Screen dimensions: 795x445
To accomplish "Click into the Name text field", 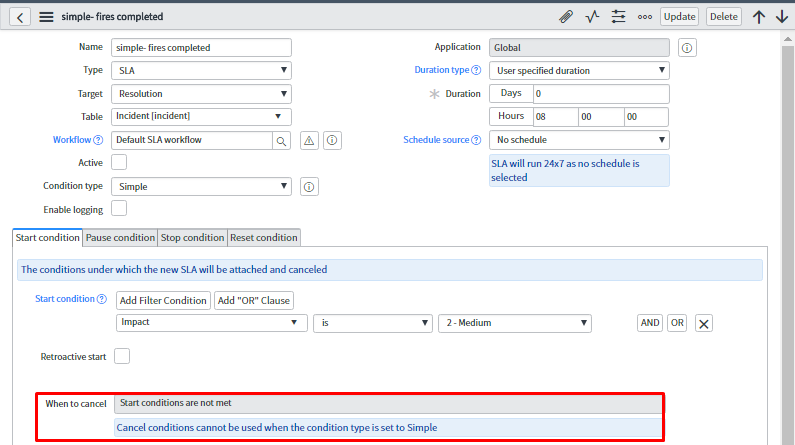I will [x=201, y=48].
